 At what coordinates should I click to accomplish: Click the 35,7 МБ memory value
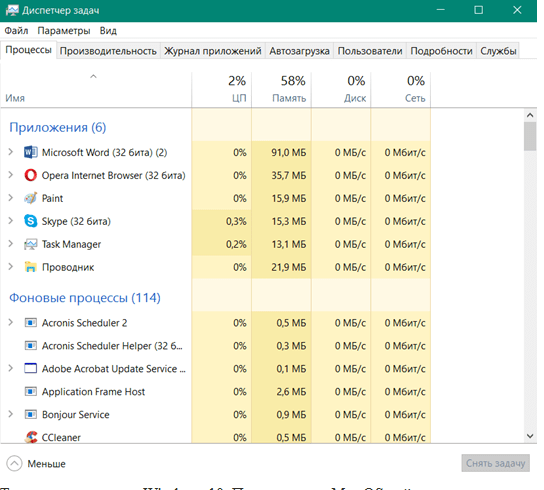click(x=289, y=175)
